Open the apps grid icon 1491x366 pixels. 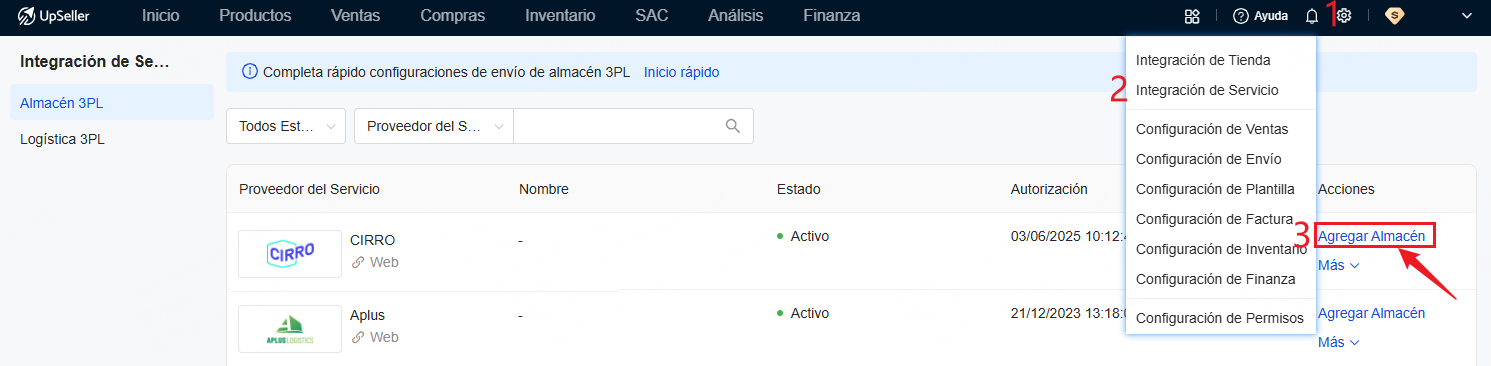(1191, 16)
